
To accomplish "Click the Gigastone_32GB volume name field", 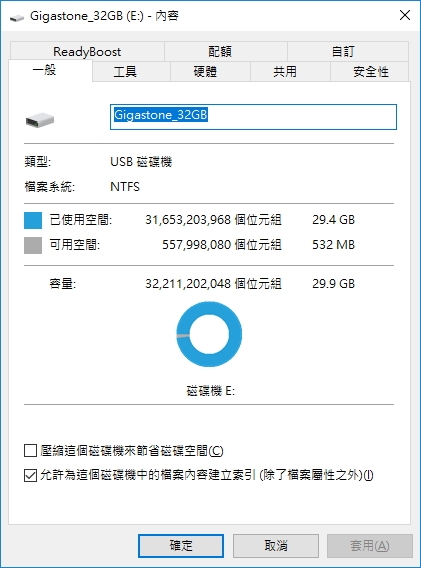I will (x=253, y=117).
